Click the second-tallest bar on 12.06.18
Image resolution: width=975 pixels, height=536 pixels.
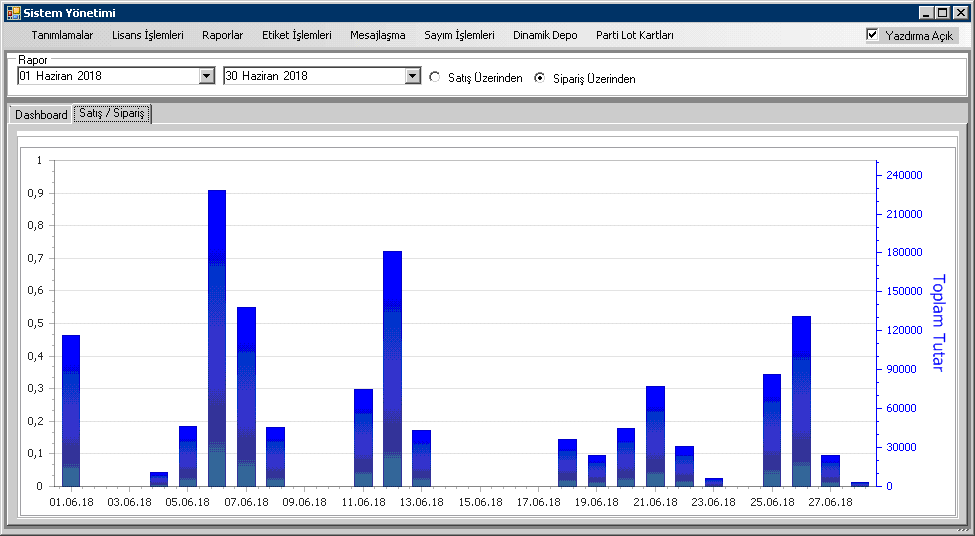point(392,369)
